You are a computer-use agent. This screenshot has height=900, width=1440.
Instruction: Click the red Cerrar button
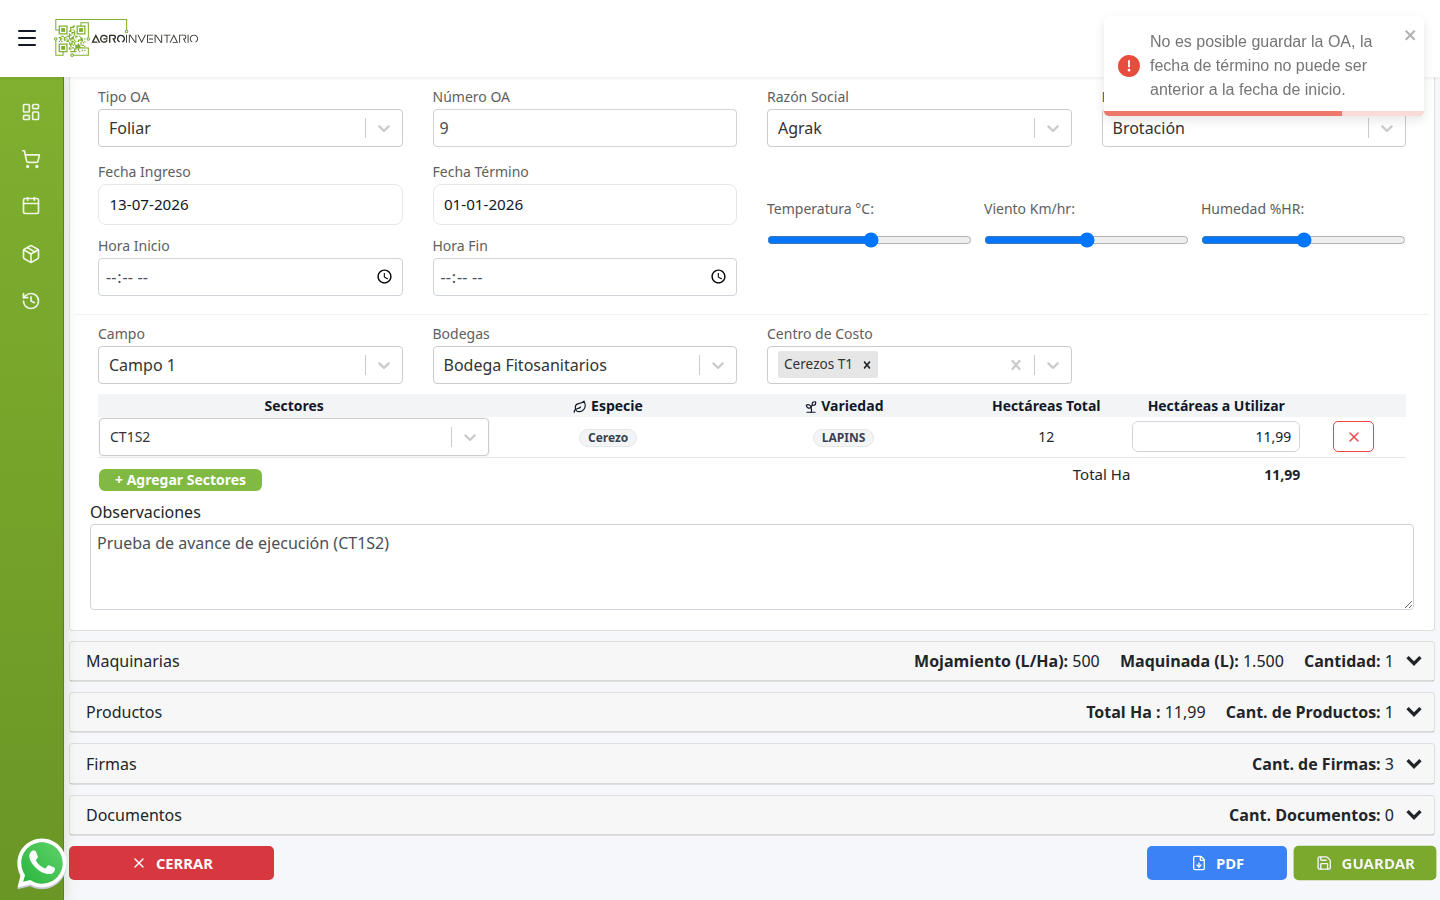coord(171,863)
